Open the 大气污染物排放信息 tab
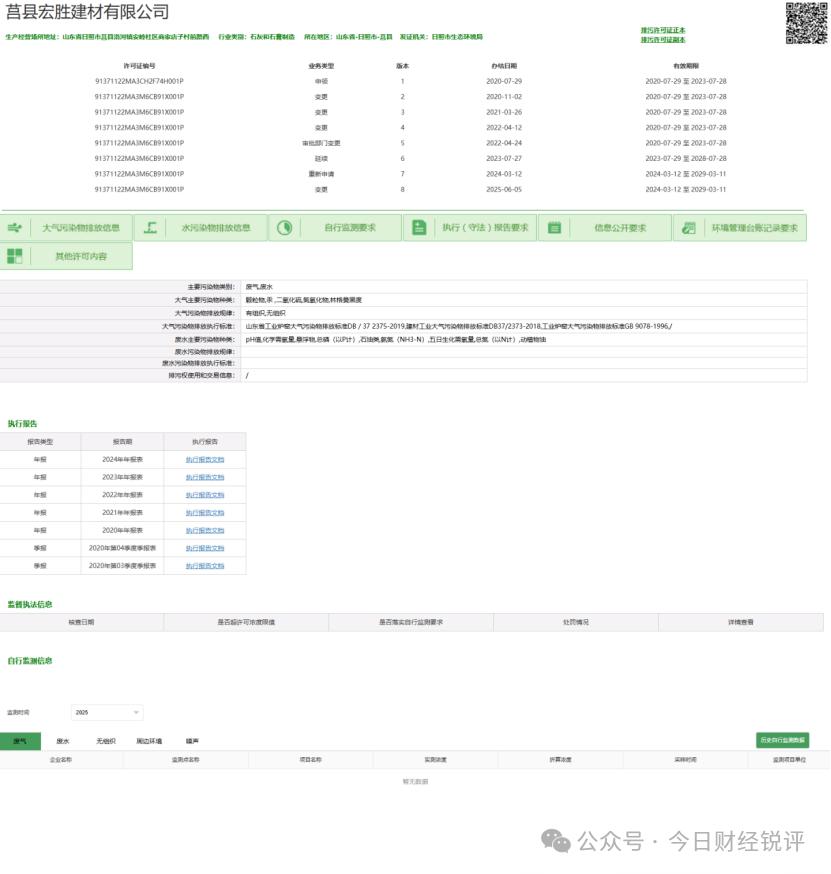 [66, 227]
